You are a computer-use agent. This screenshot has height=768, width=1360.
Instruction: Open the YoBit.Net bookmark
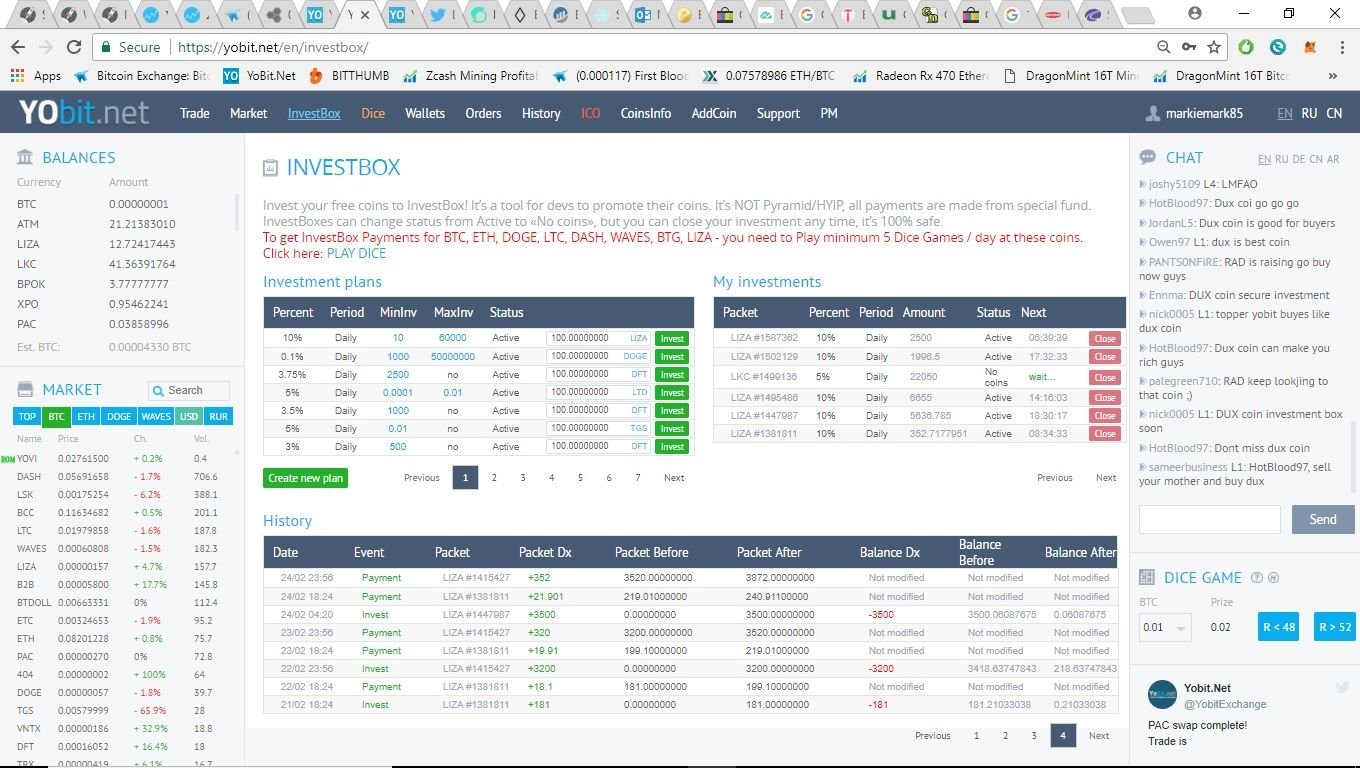pyautogui.click(x=260, y=75)
